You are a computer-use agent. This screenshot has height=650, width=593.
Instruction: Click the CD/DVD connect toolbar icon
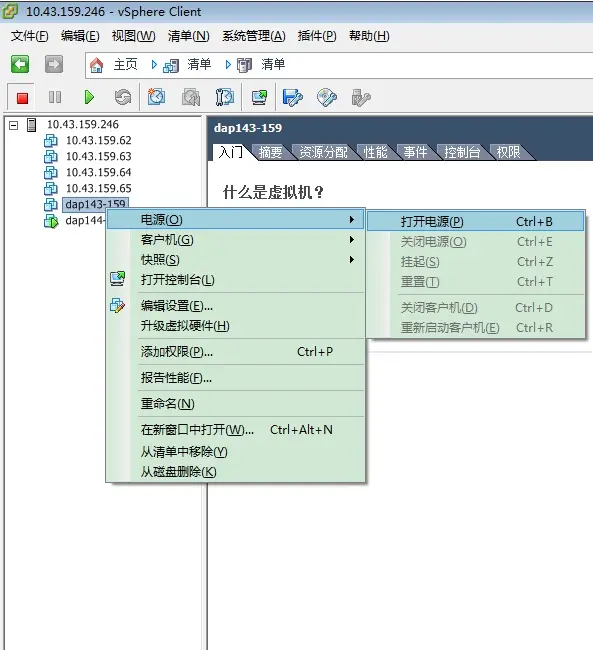pyautogui.click(x=327, y=97)
